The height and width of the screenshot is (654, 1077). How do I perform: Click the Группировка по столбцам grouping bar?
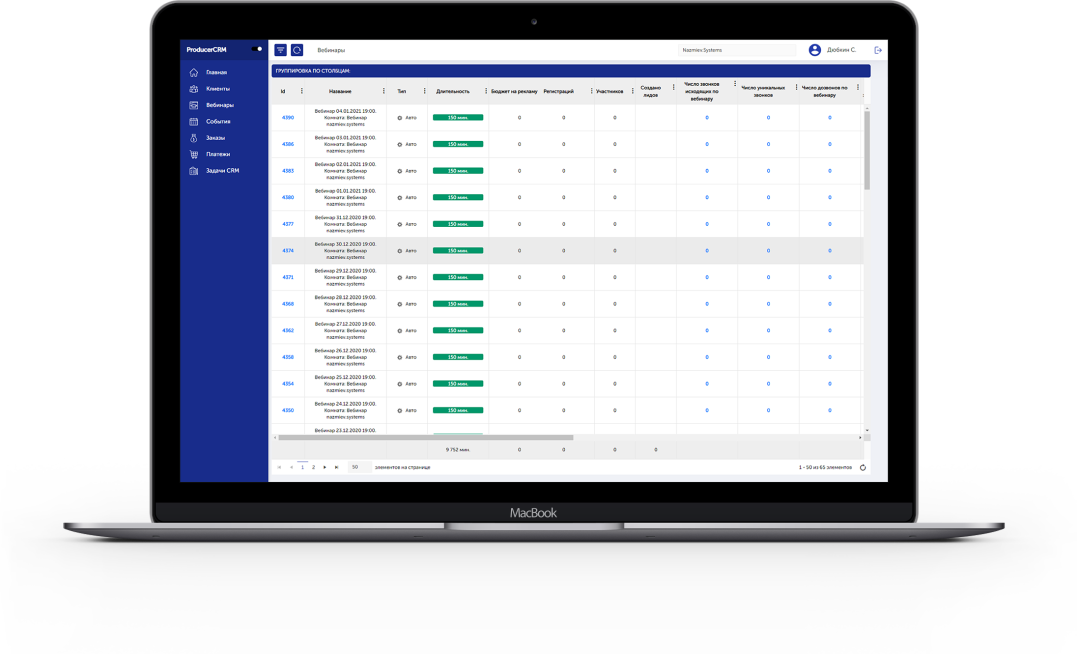pos(571,71)
